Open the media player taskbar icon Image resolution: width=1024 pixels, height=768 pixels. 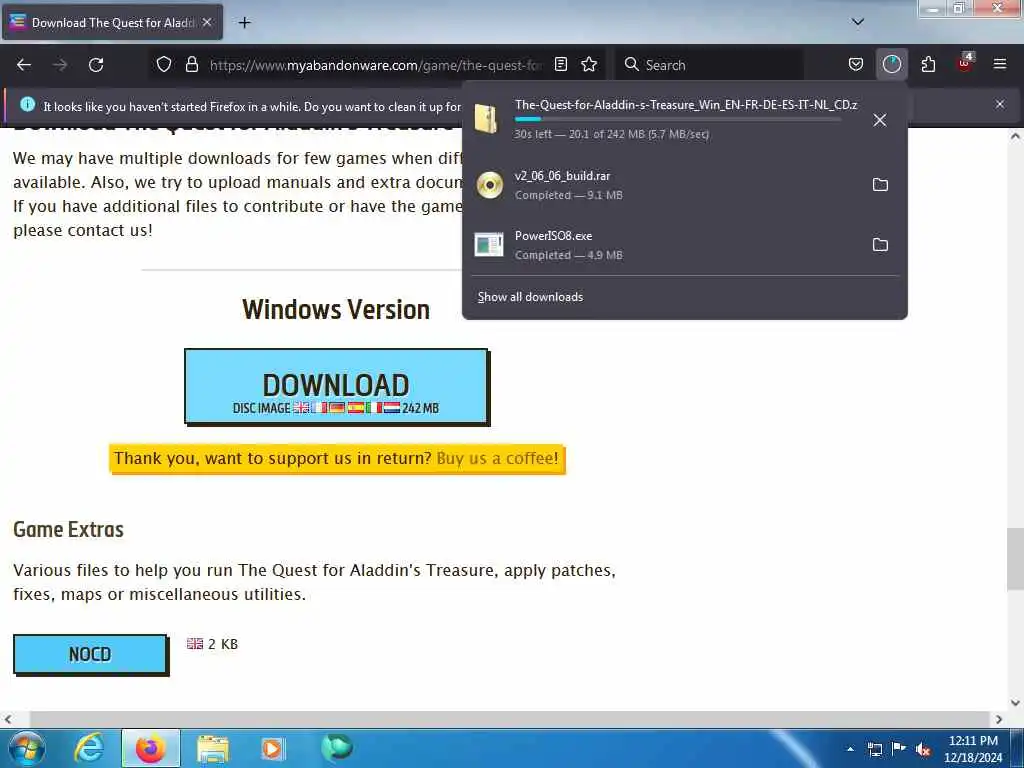[x=273, y=748]
